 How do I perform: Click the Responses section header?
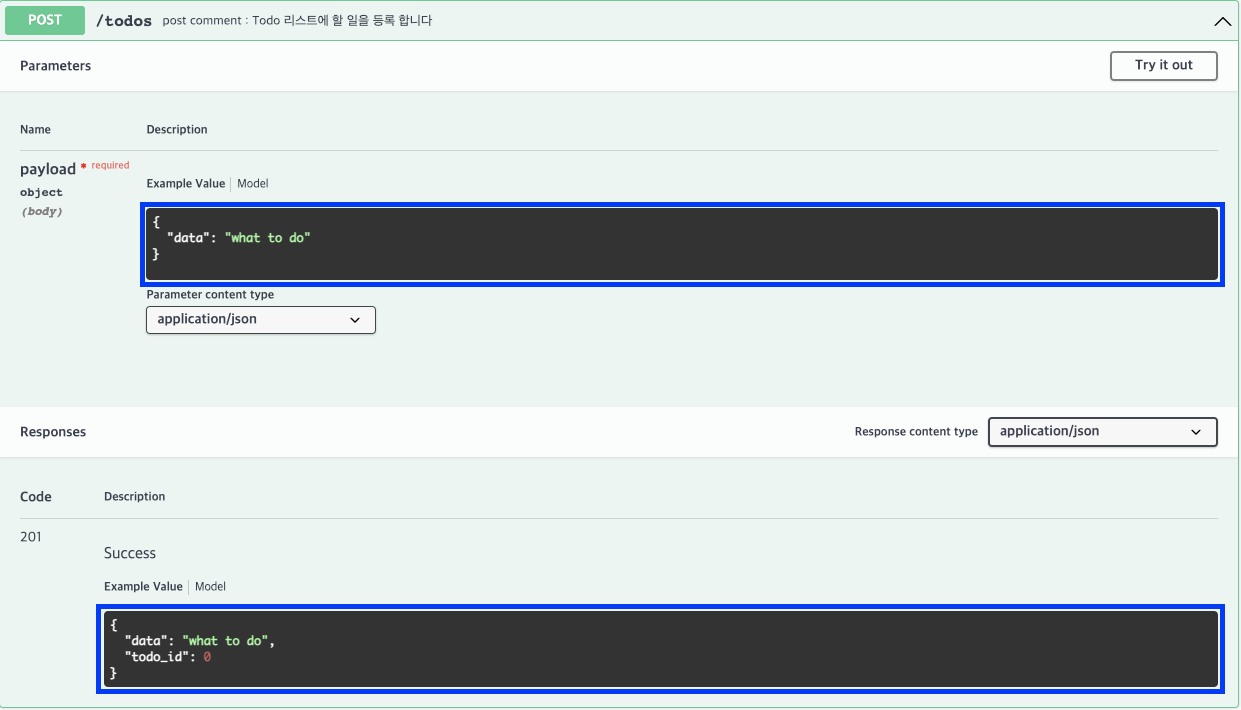[52, 431]
